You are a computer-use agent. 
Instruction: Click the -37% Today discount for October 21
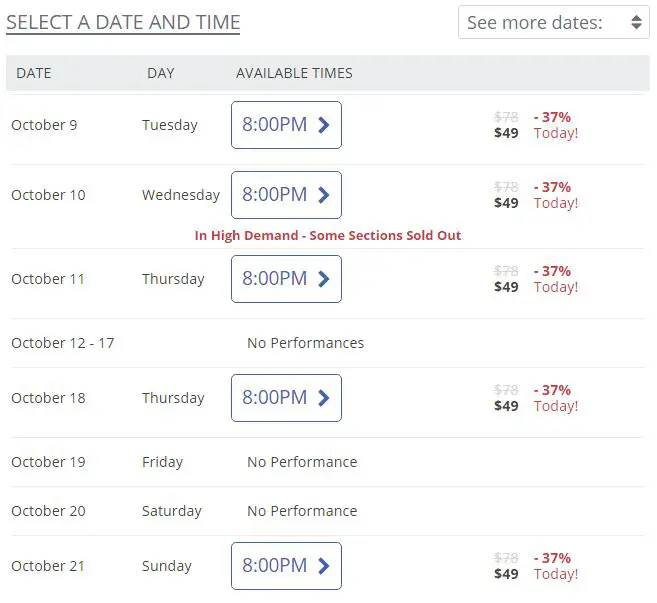click(556, 566)
